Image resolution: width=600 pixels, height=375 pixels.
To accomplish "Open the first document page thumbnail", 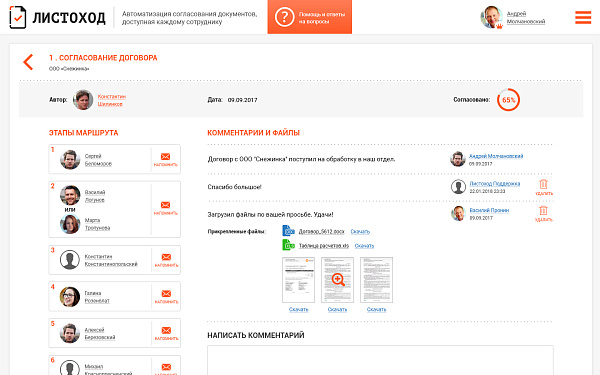I will pos(298,280).
